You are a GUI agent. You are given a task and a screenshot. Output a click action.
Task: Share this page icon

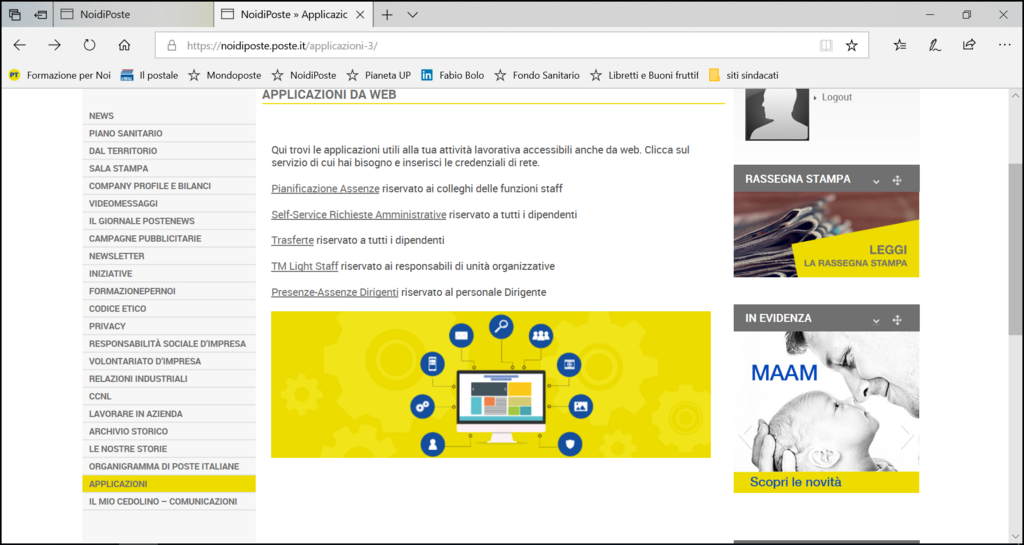coord(969,45)
